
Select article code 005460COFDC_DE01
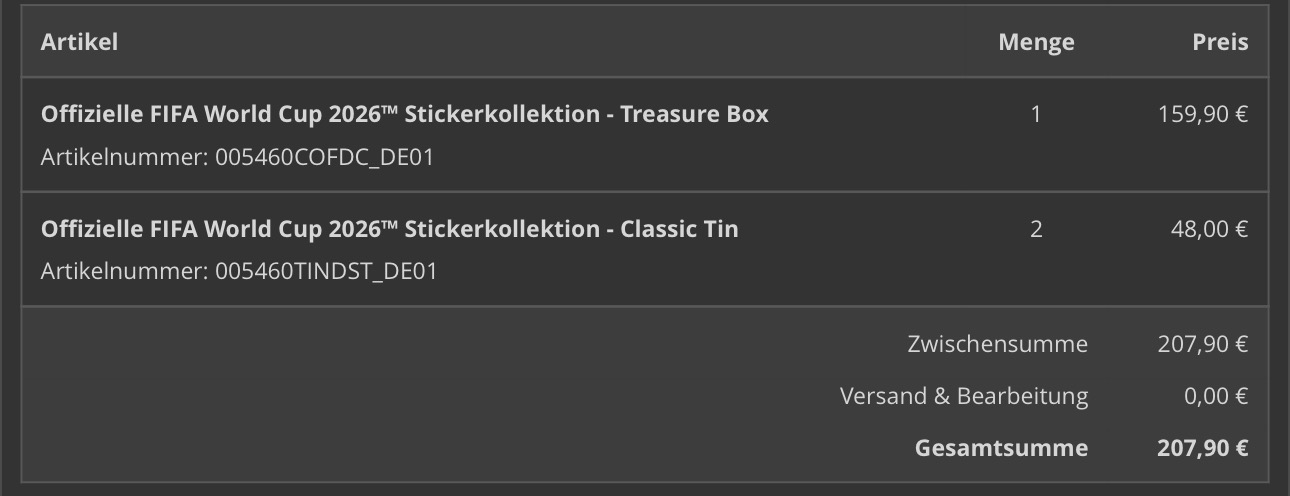click(324, 157)
